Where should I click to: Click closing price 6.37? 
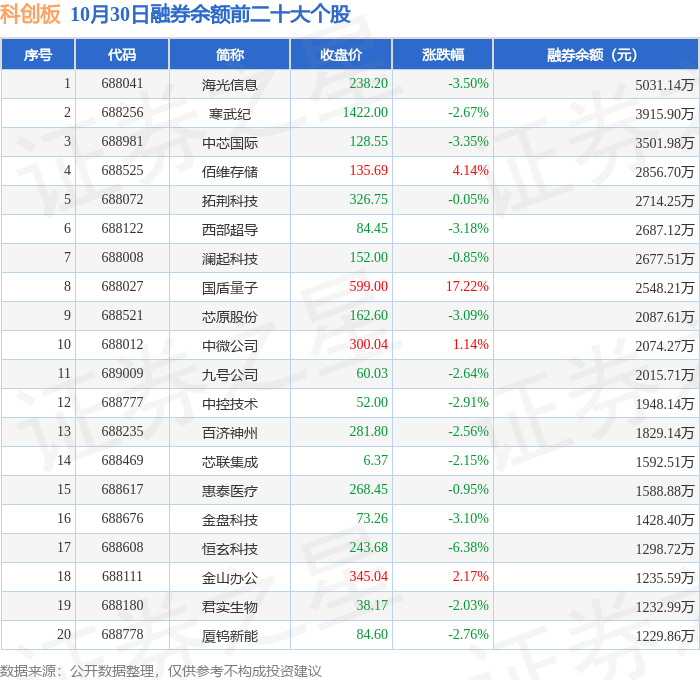click(x=375, y=460)
